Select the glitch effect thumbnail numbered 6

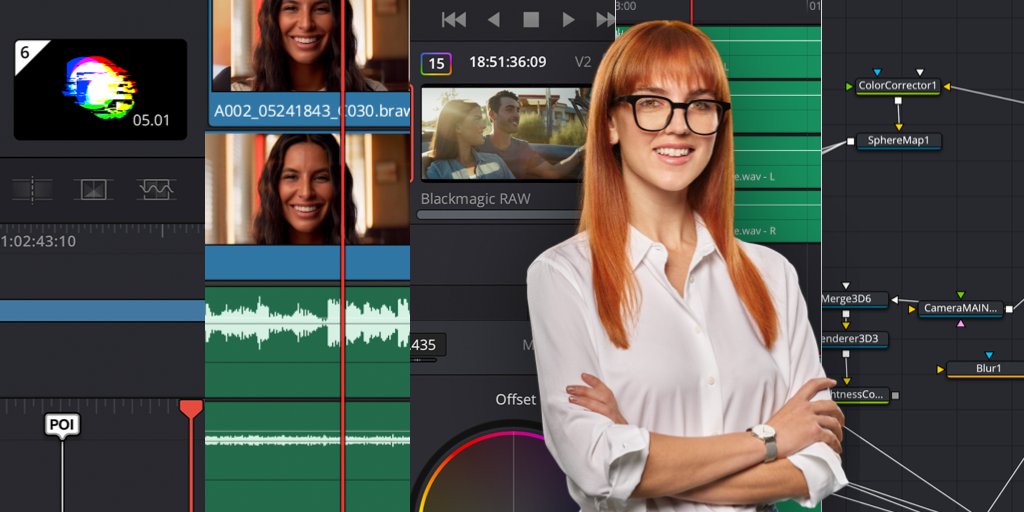click(100, 89)
